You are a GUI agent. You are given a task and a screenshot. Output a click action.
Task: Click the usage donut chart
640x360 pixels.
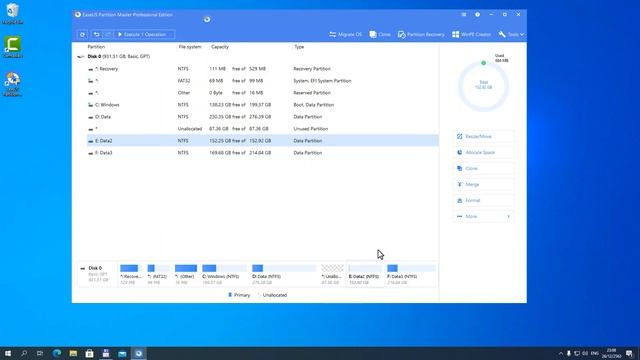(x=483, y=86)
